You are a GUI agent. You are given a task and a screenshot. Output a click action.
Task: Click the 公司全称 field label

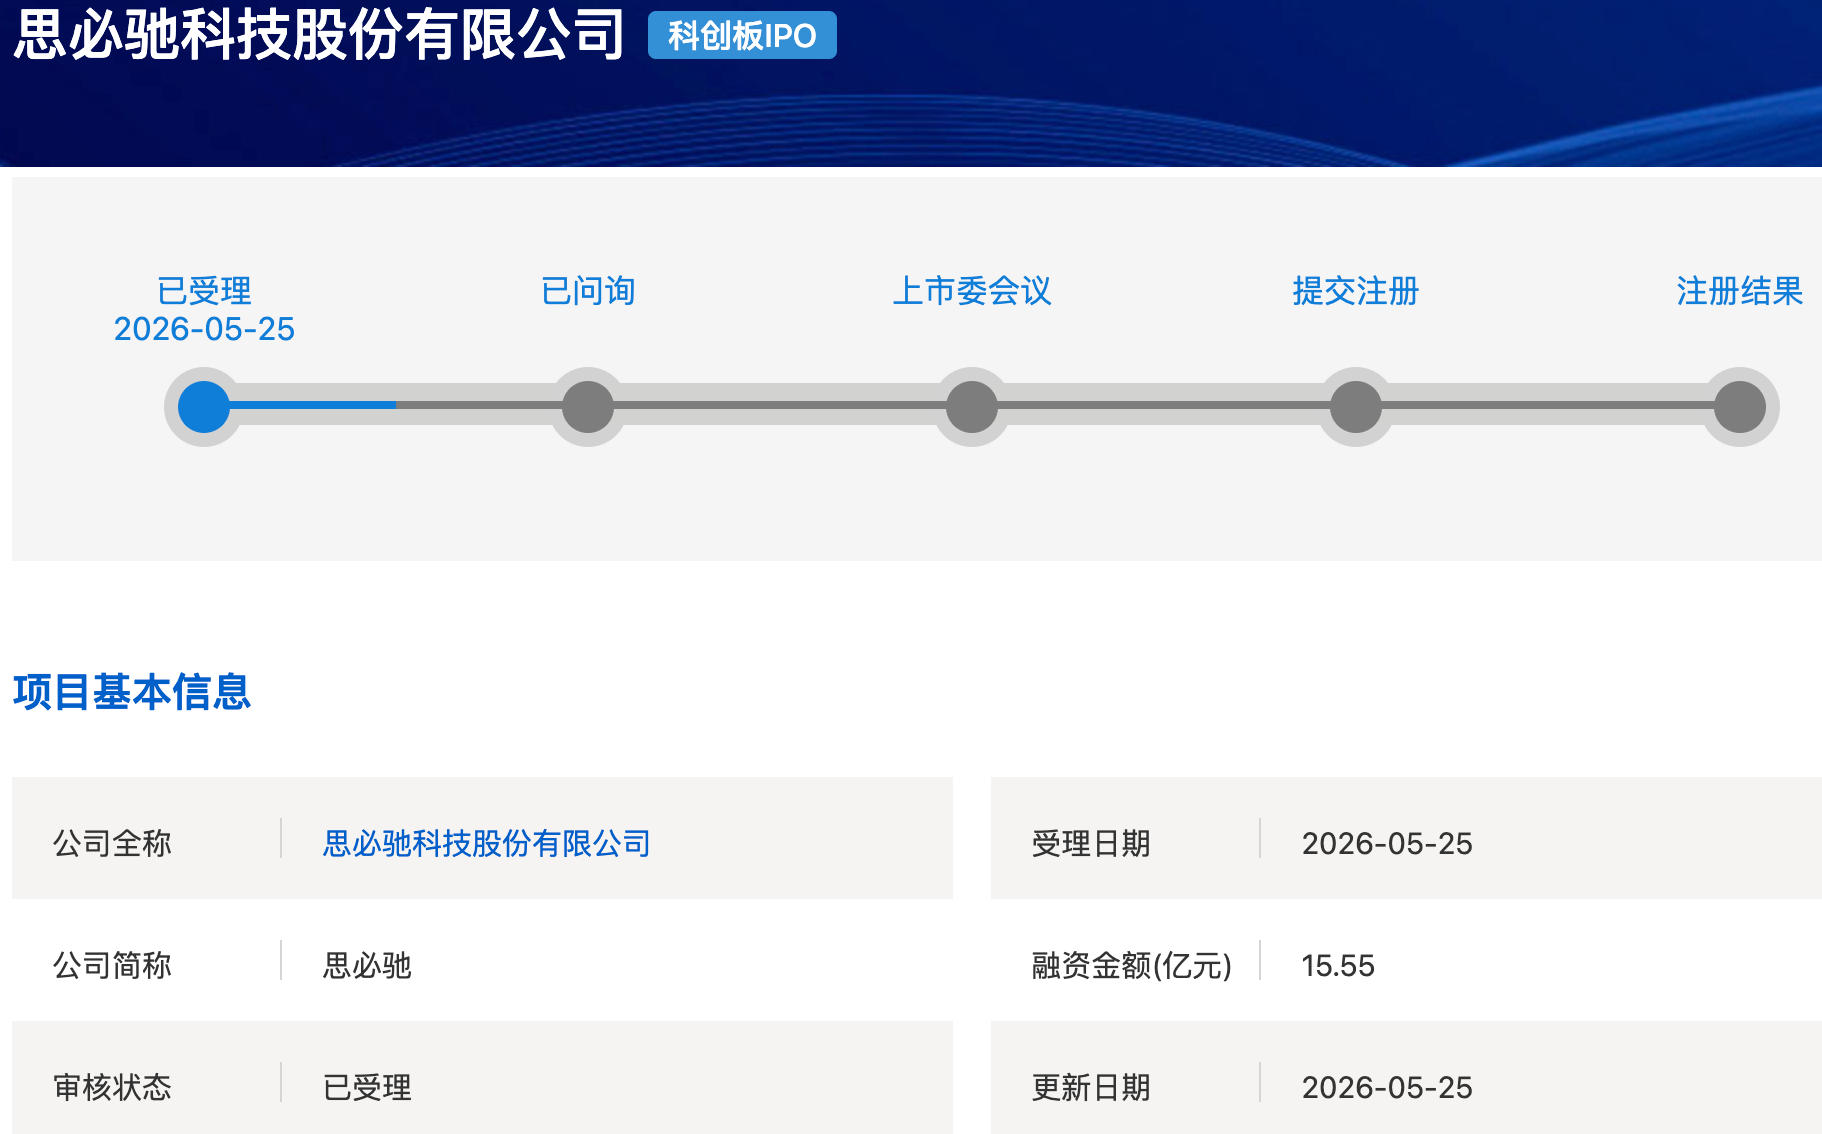(112, 843)
